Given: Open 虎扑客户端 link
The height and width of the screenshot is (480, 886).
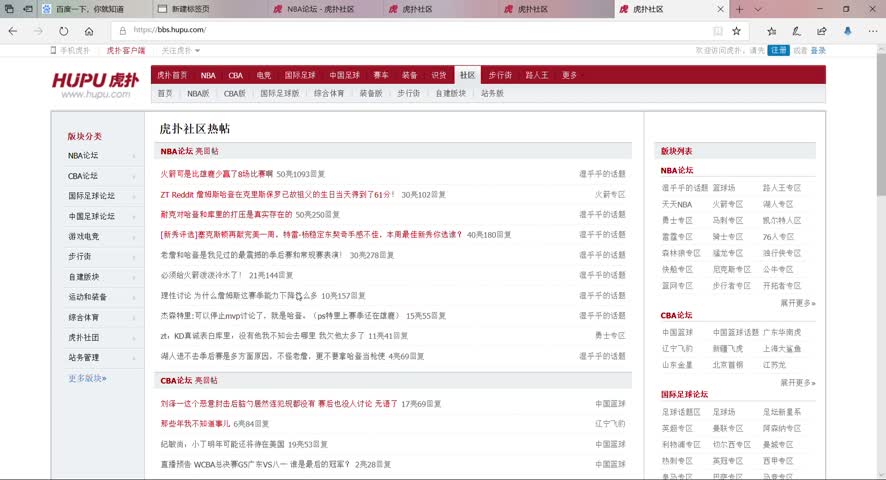Looking at the screenshot, I should pos(126,50).
